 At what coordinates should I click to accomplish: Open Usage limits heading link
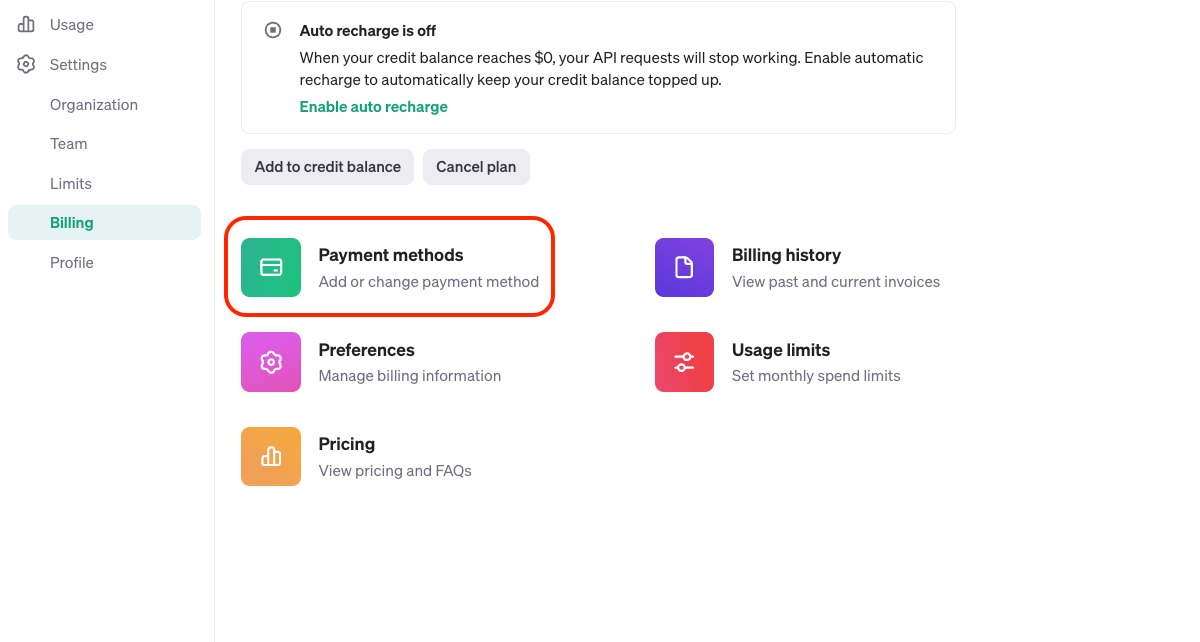[781, 350]
